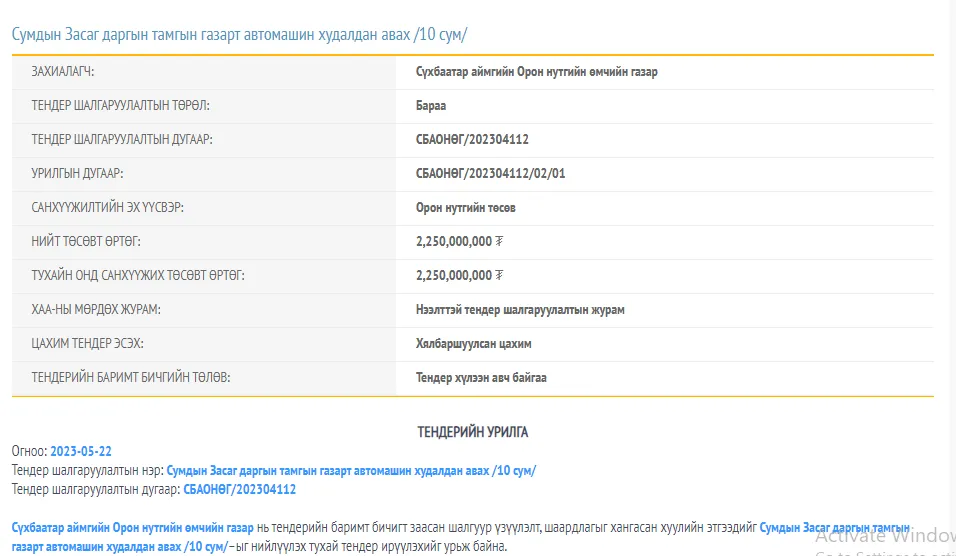Image resolution: width=956 pixels, height=556 pixels.
Task: Click ТУХАЙН ОНД САНХҮҮЖИХ ТӨСӨВТ ӨРТӨГ label
Action: click(x=138, y=276)
